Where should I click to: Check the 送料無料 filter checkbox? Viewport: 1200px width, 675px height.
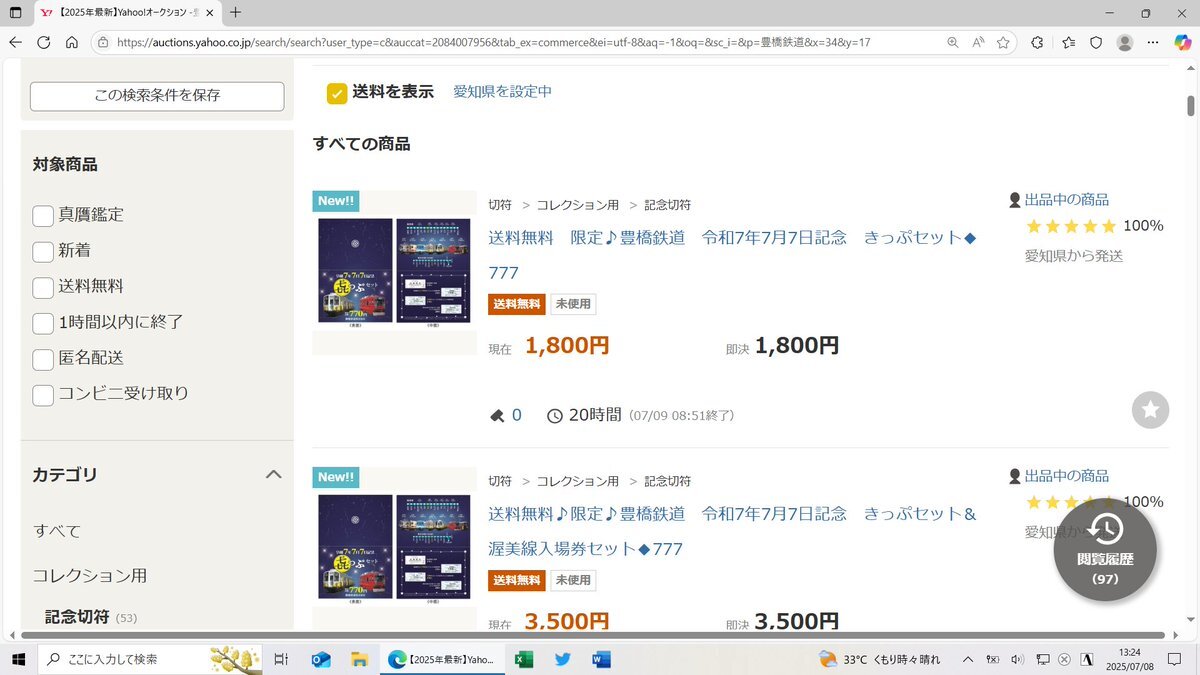(x=43, y=288)
